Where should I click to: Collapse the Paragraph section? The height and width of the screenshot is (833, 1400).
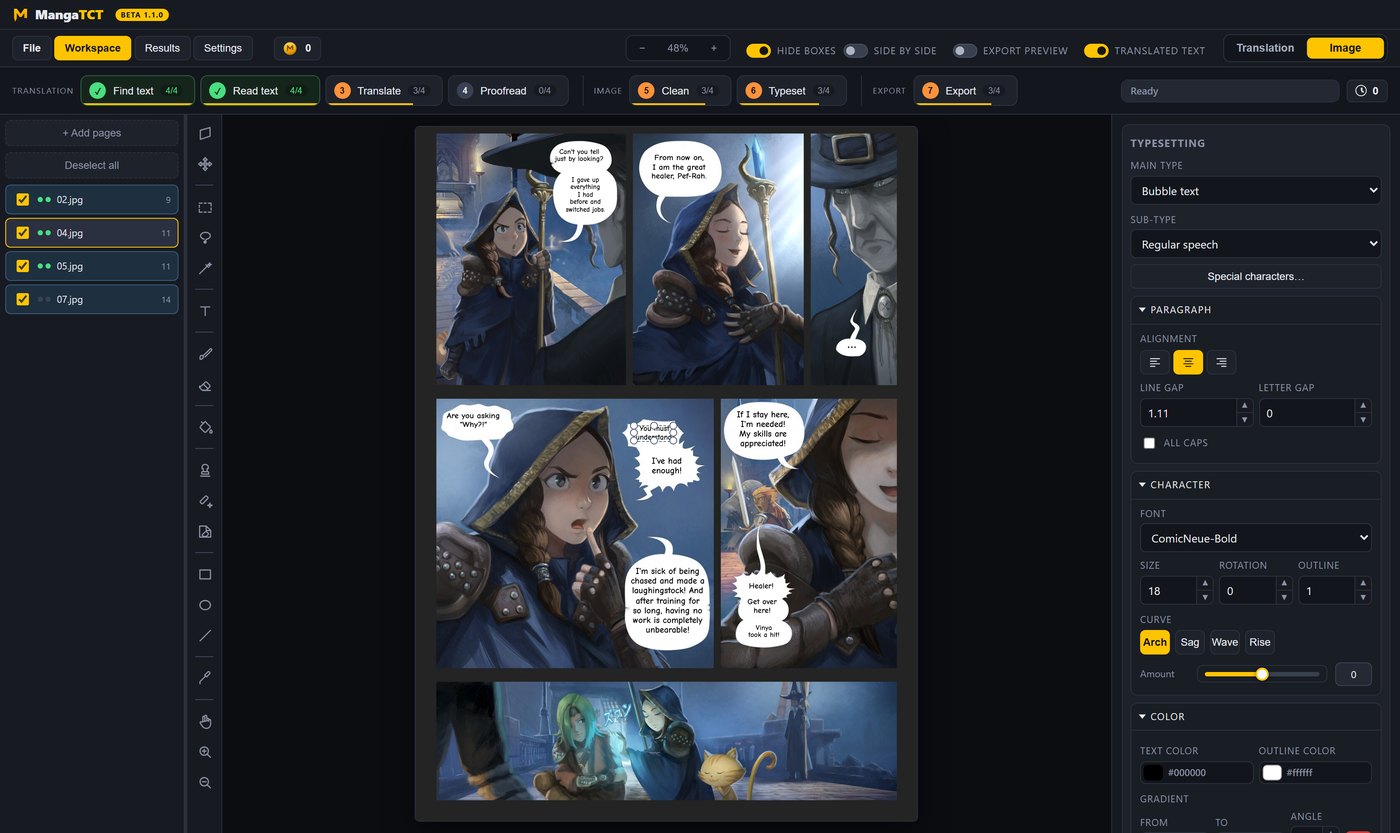point(1255,310)
